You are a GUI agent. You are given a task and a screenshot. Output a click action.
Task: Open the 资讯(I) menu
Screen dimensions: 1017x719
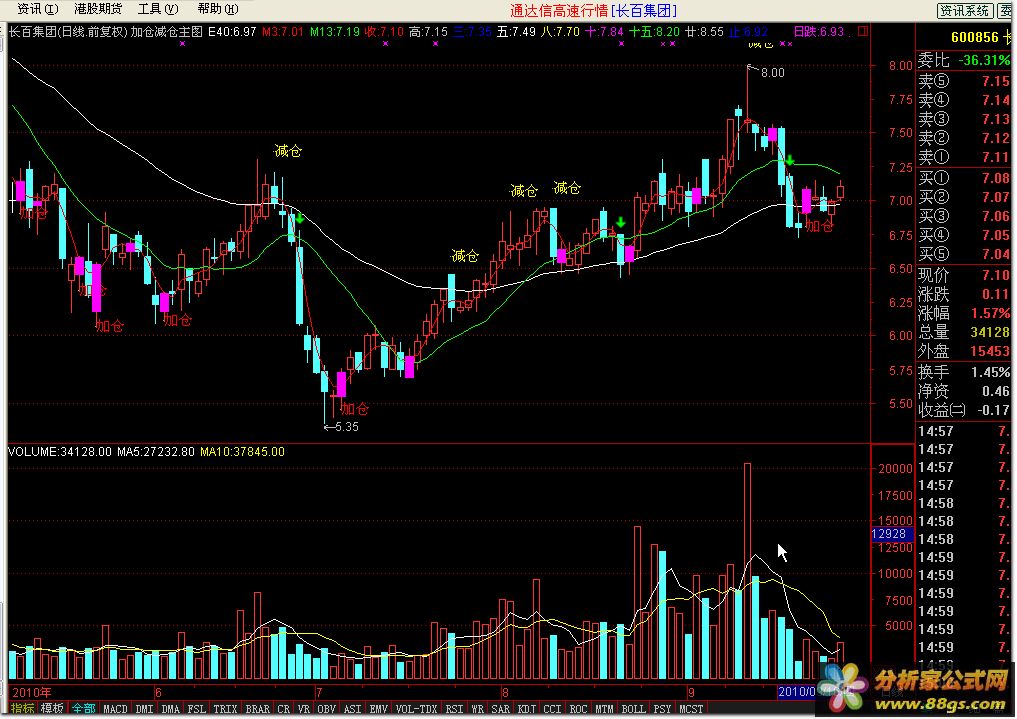tap(37, 9)
